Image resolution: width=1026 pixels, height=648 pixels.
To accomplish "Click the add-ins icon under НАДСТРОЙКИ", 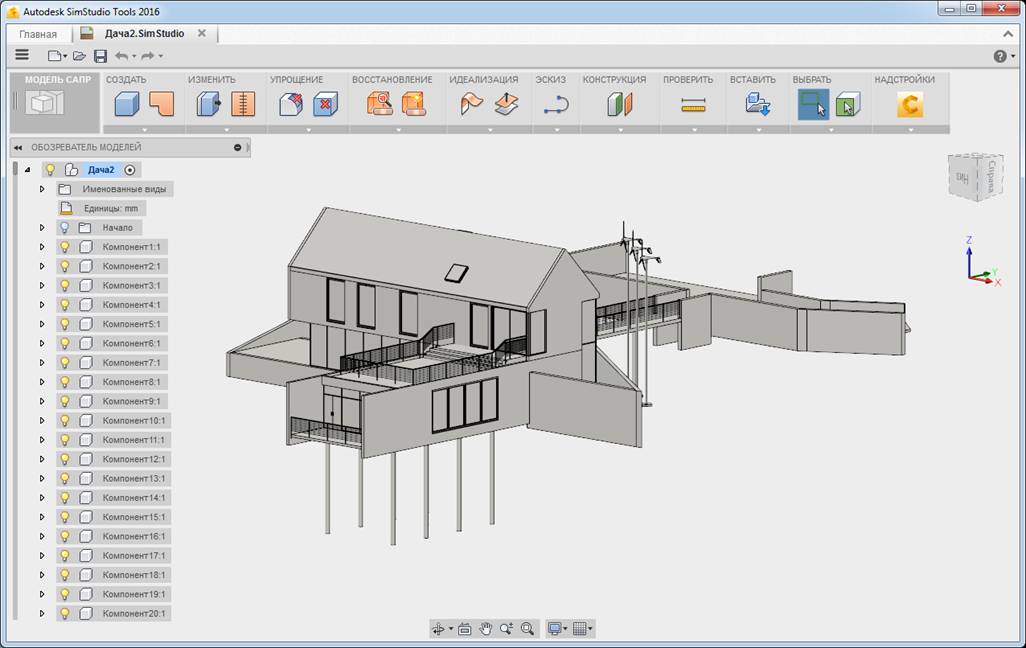I will coord(909,104).
